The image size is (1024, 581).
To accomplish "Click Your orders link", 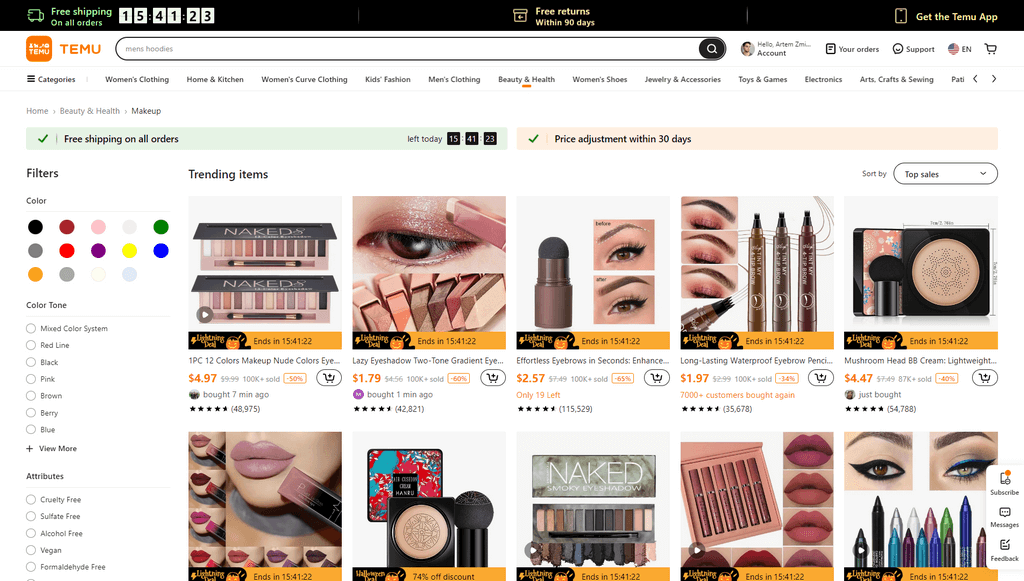I will point(858,49).
